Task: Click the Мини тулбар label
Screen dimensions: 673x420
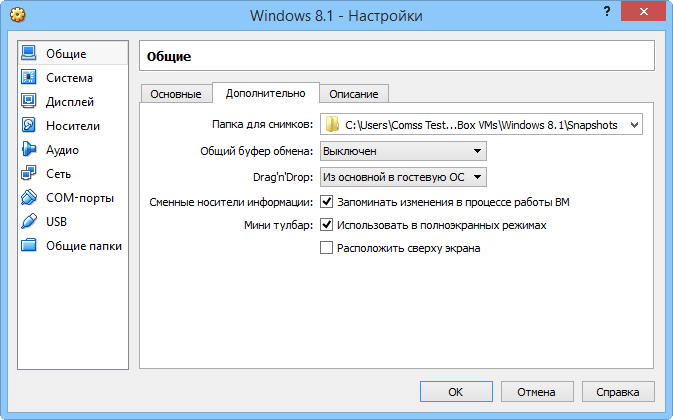Action: [x=279, y=225]
